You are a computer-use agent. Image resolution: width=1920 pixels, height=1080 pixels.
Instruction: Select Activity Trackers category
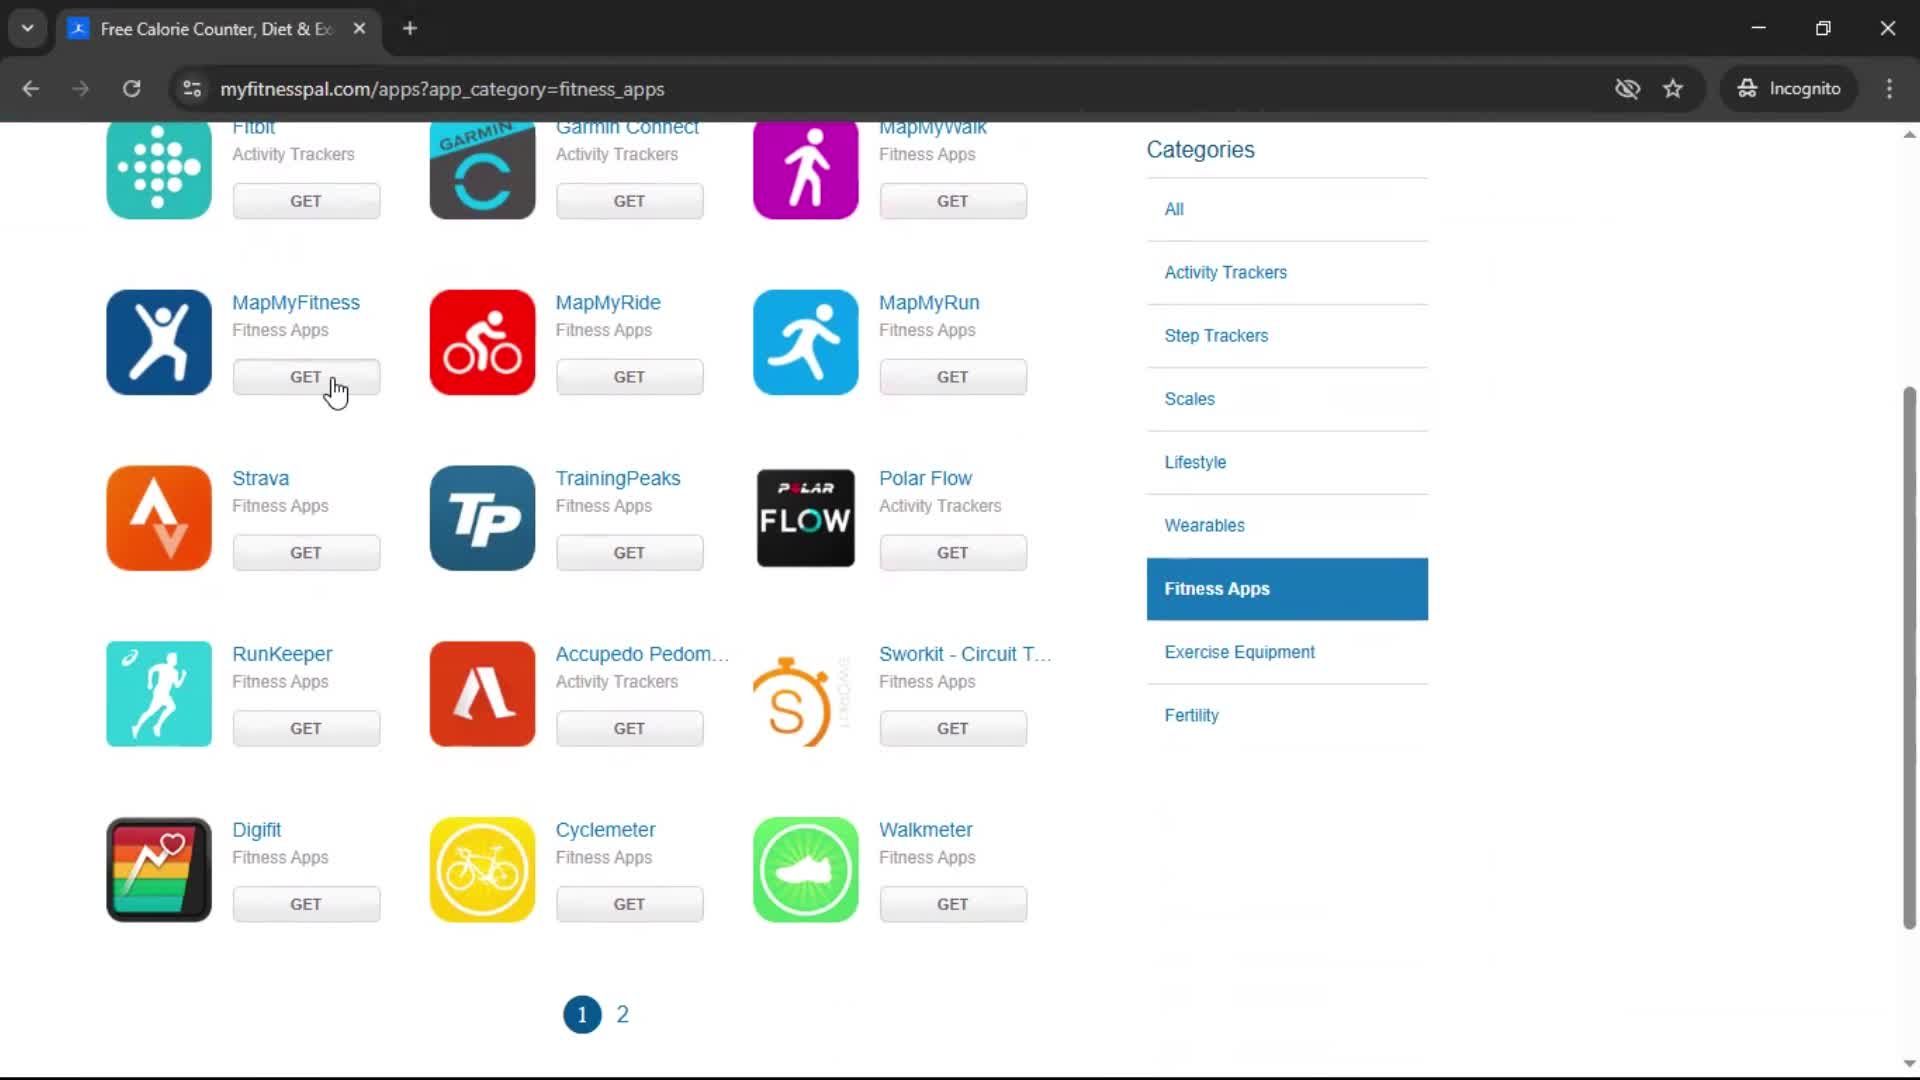tap(1287, 272)
